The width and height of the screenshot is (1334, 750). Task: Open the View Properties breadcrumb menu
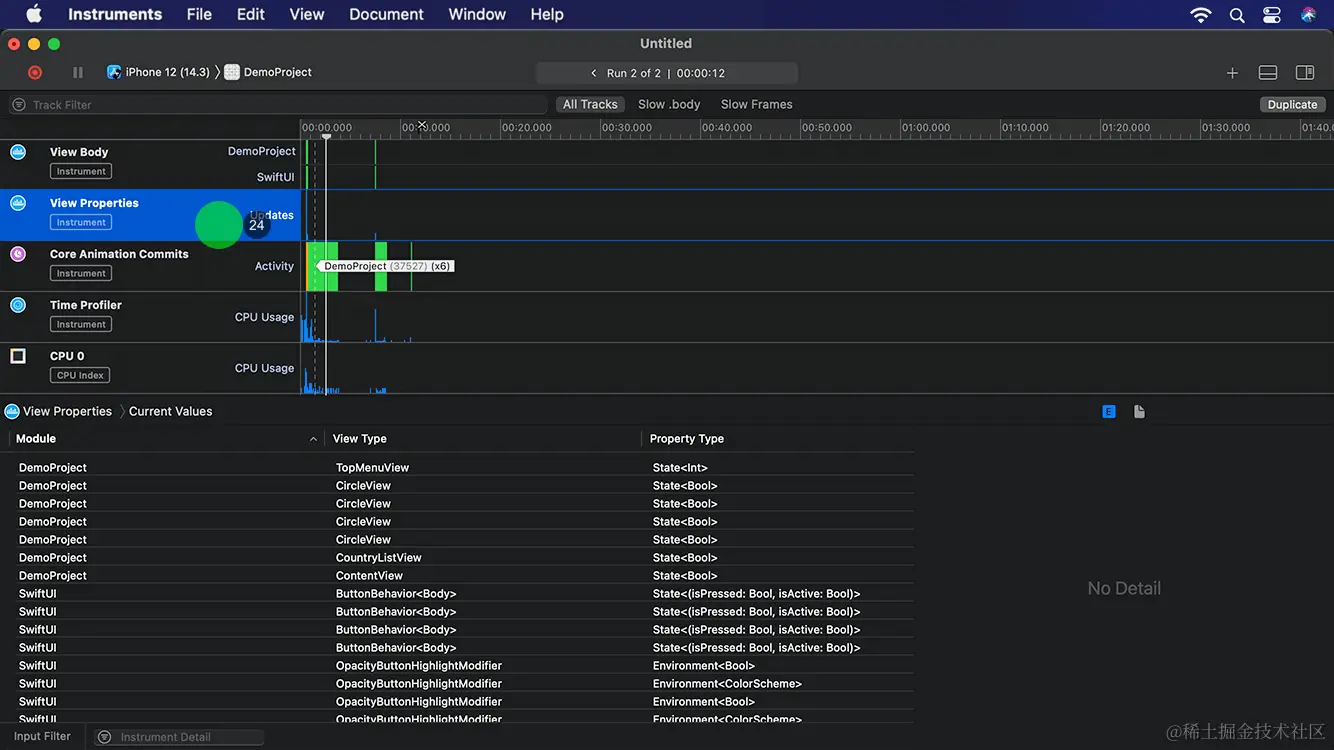(x=67, y=411)
